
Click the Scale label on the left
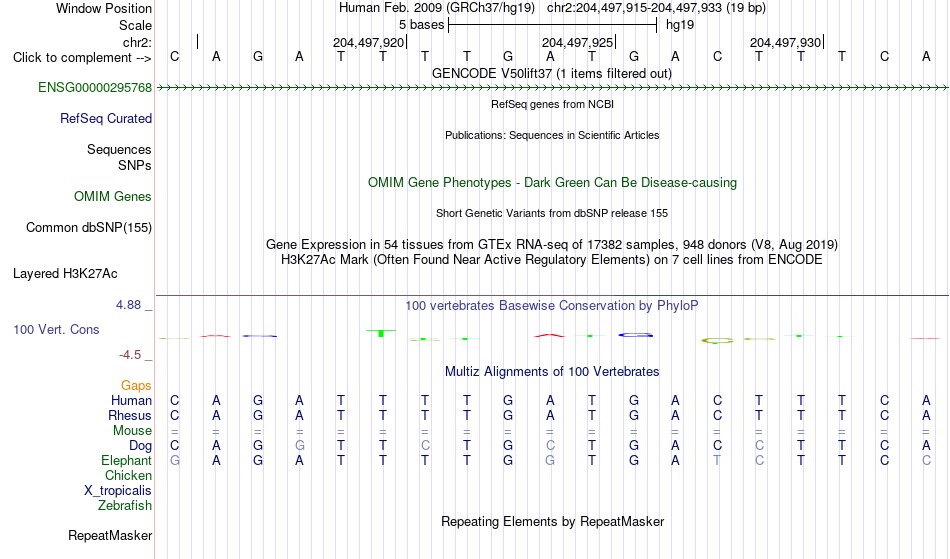[x=136, y=25]
